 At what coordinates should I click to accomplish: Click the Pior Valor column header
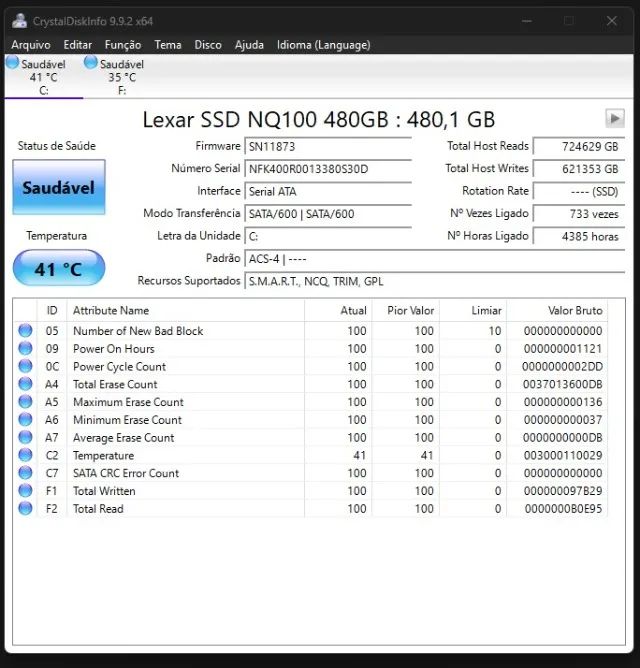406,311
